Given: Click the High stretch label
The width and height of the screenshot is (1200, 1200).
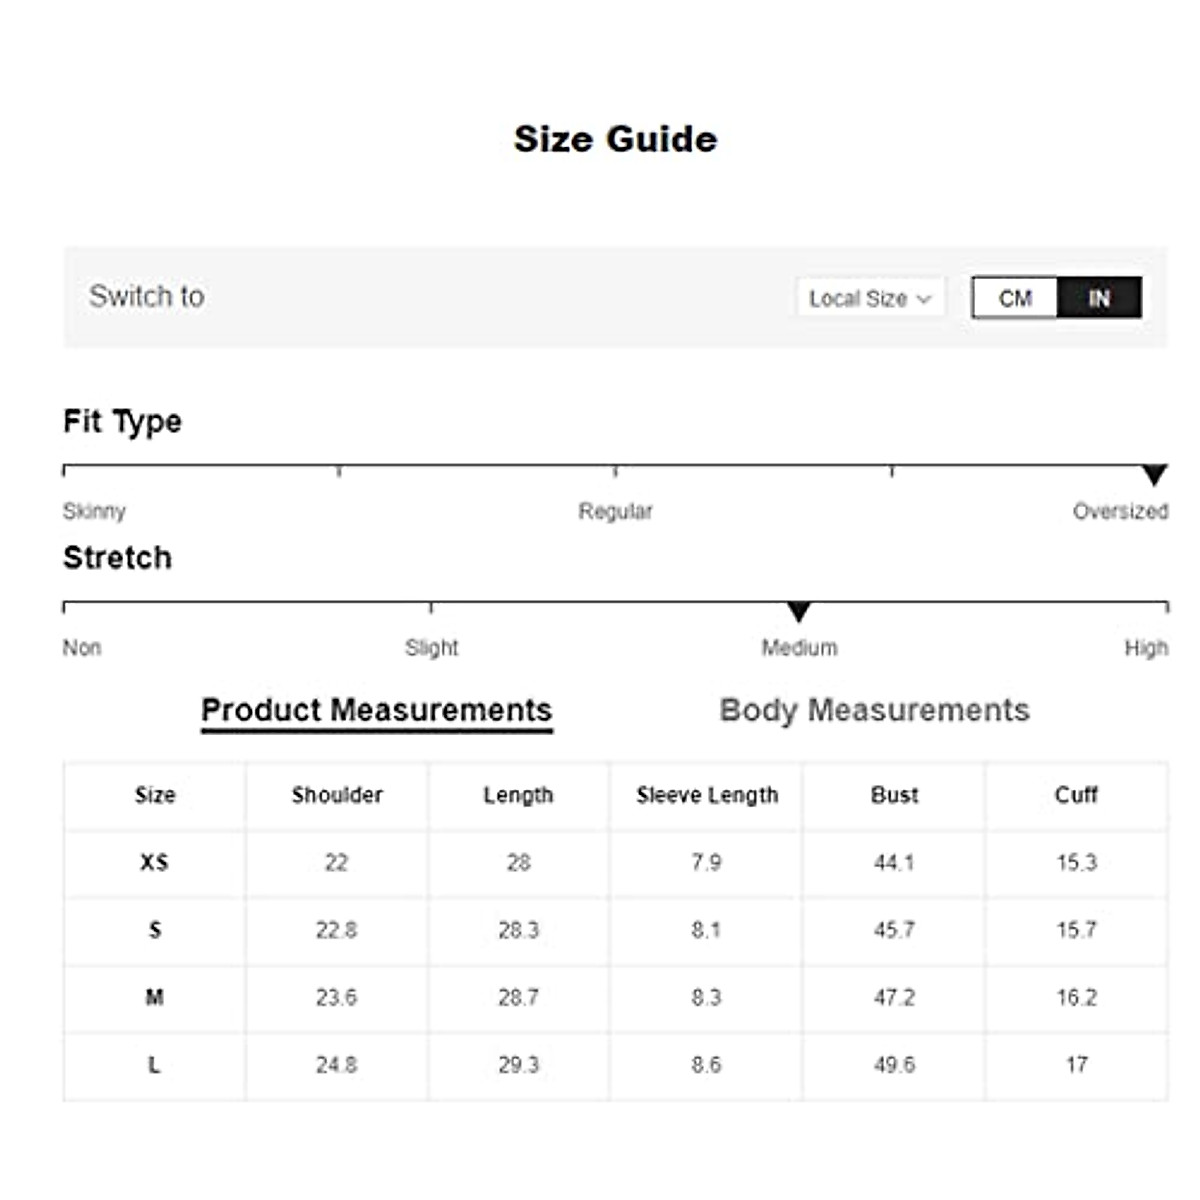Looking at the screenshot, I should point(1146,648).
